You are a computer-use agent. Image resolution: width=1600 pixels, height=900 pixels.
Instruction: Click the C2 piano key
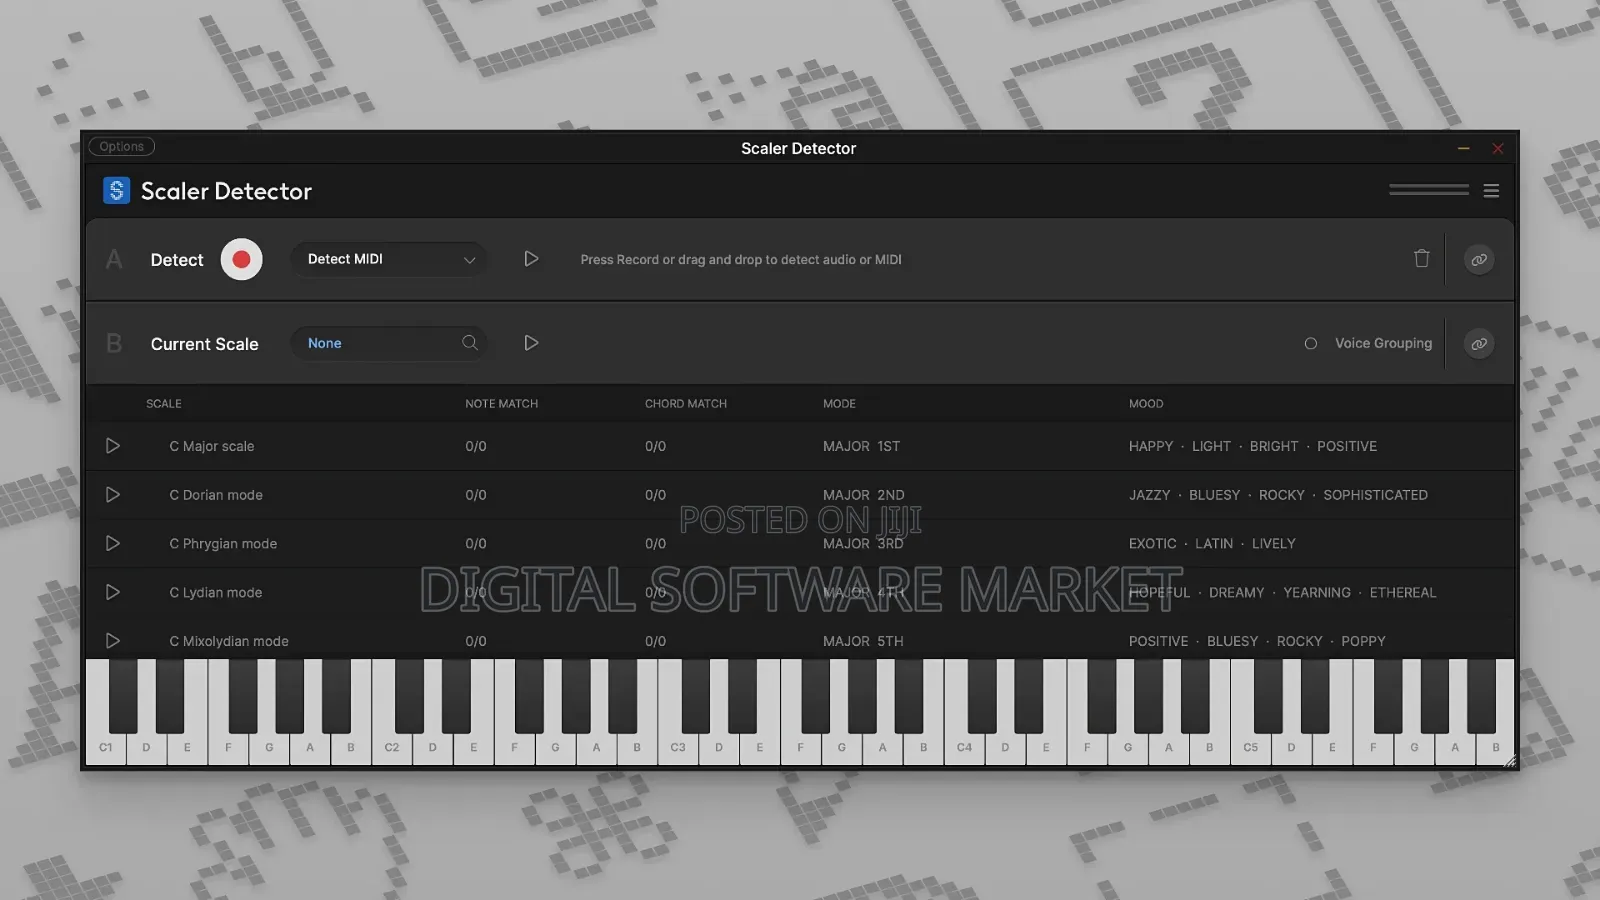(391, 748)
